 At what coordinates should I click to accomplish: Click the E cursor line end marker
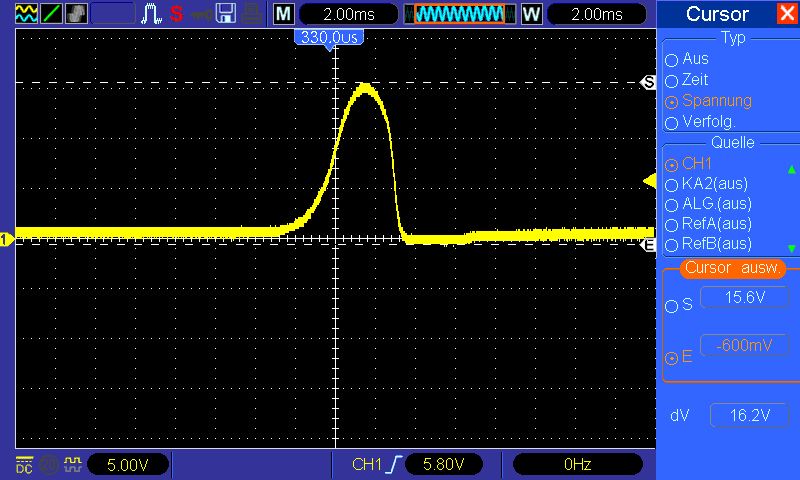648,245
